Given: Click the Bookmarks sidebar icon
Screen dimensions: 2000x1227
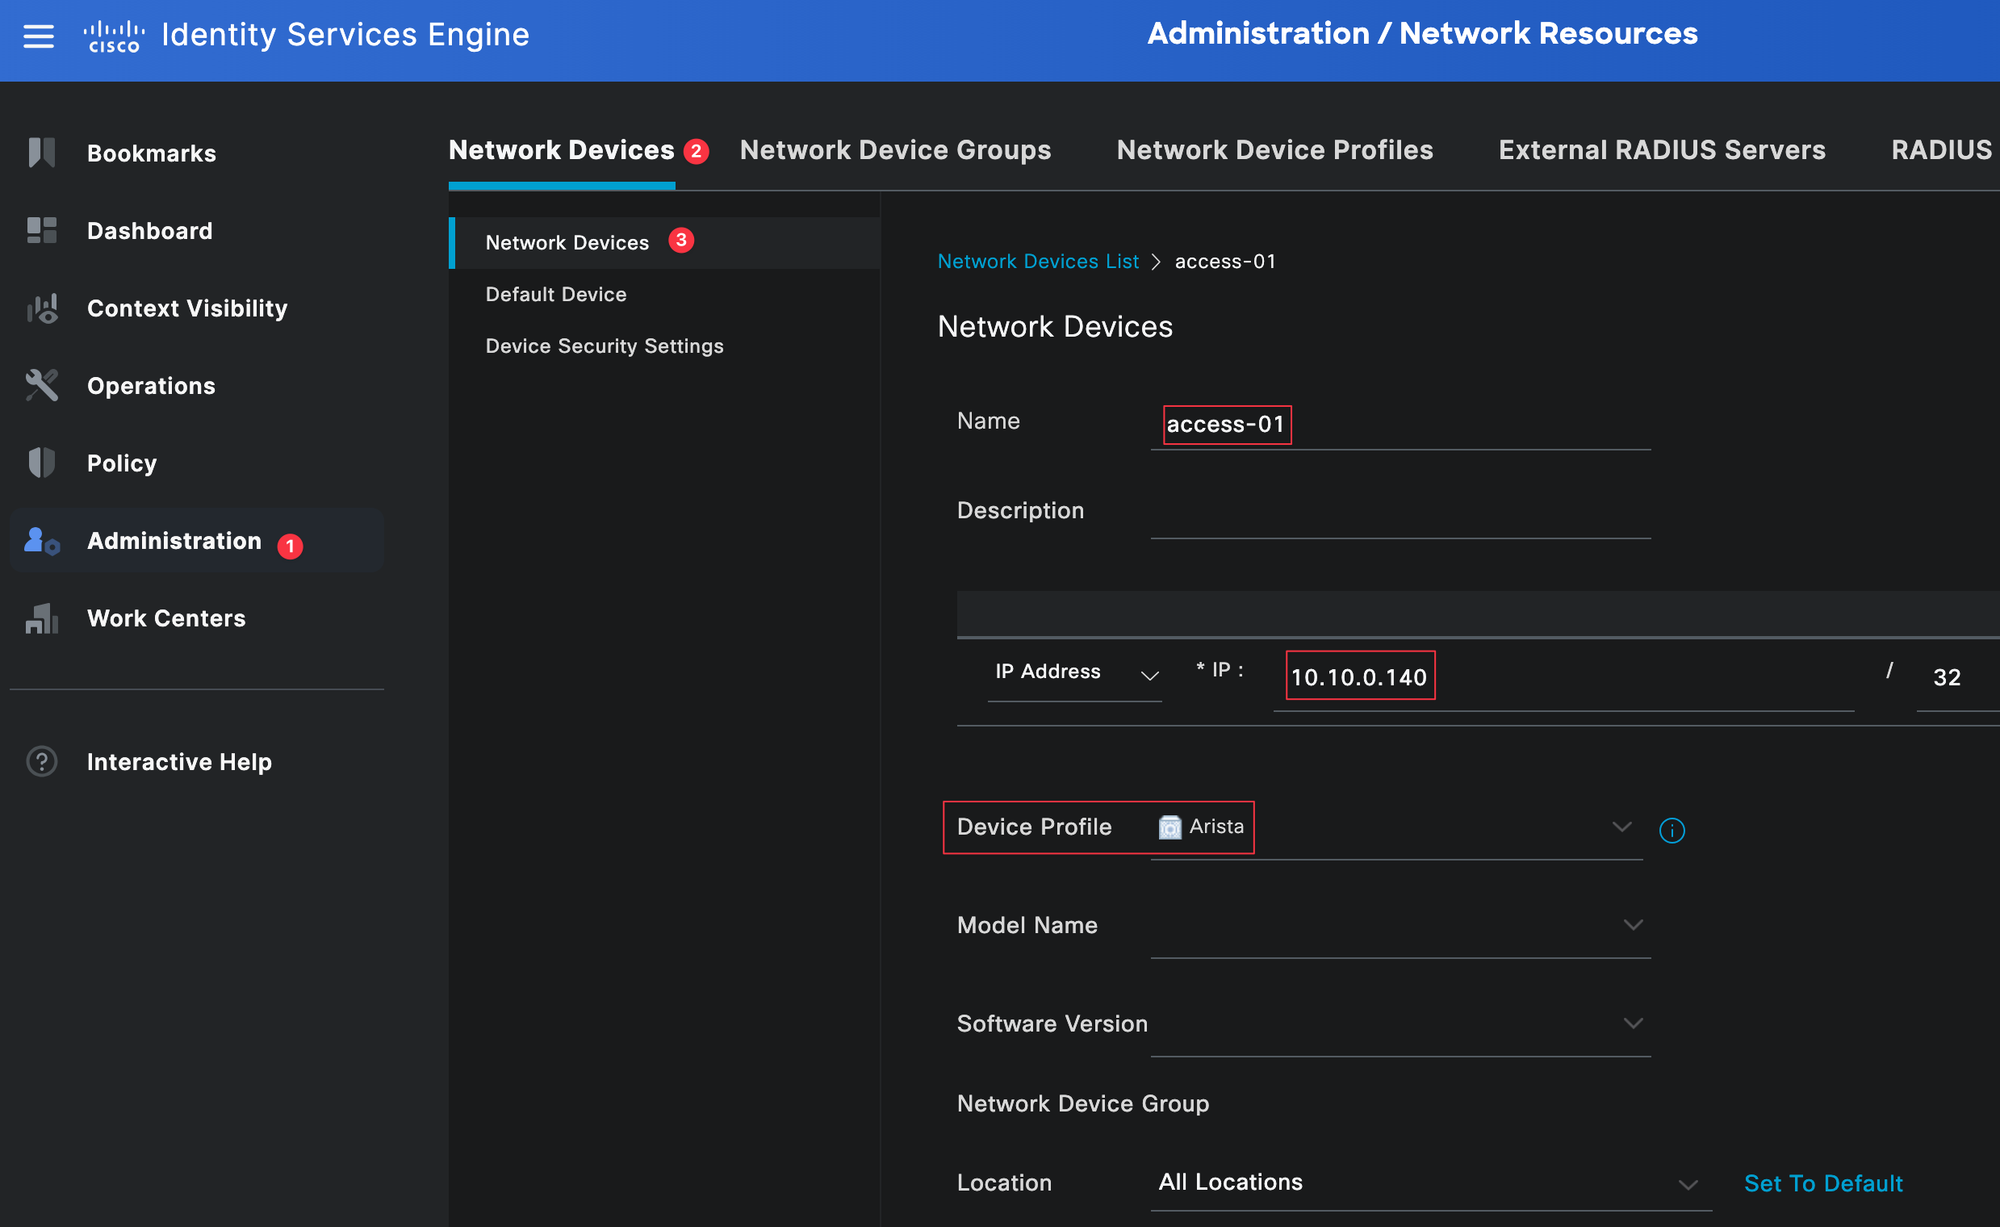Looking at the screenshot, I should coord(42,152).
